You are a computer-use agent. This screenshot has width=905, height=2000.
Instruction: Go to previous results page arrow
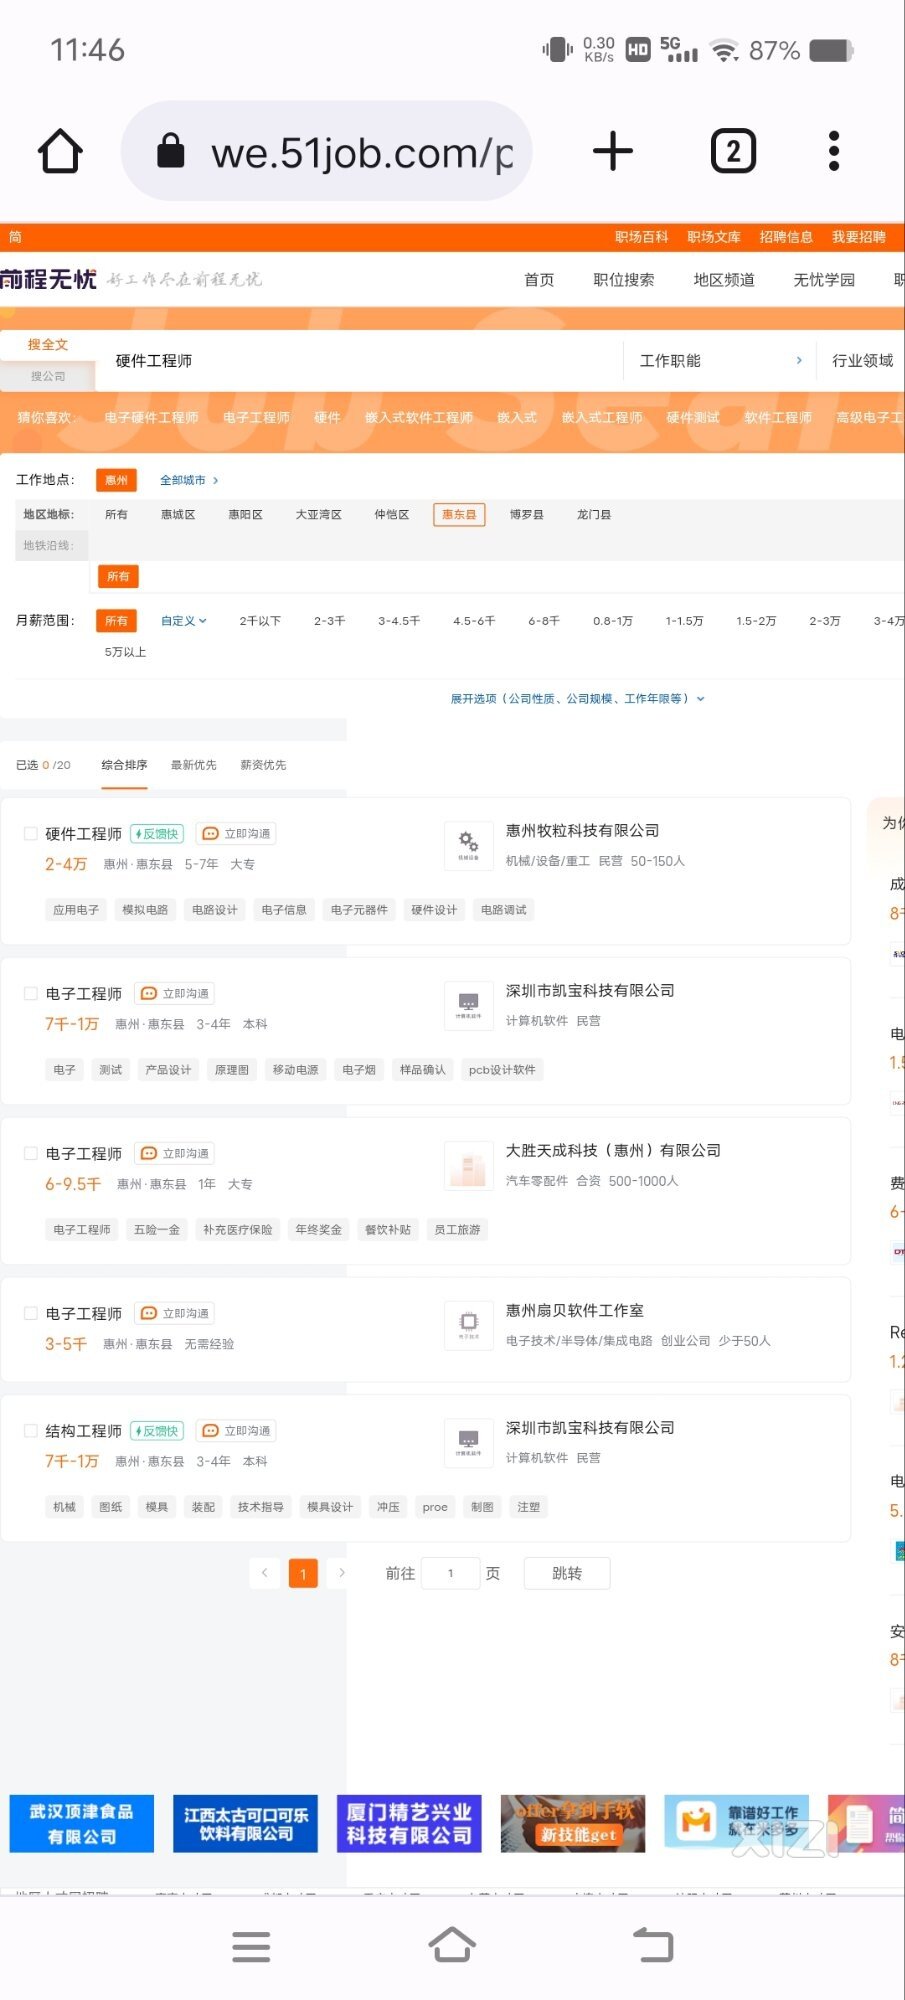pyautogui.click(x=264, y=1573)
